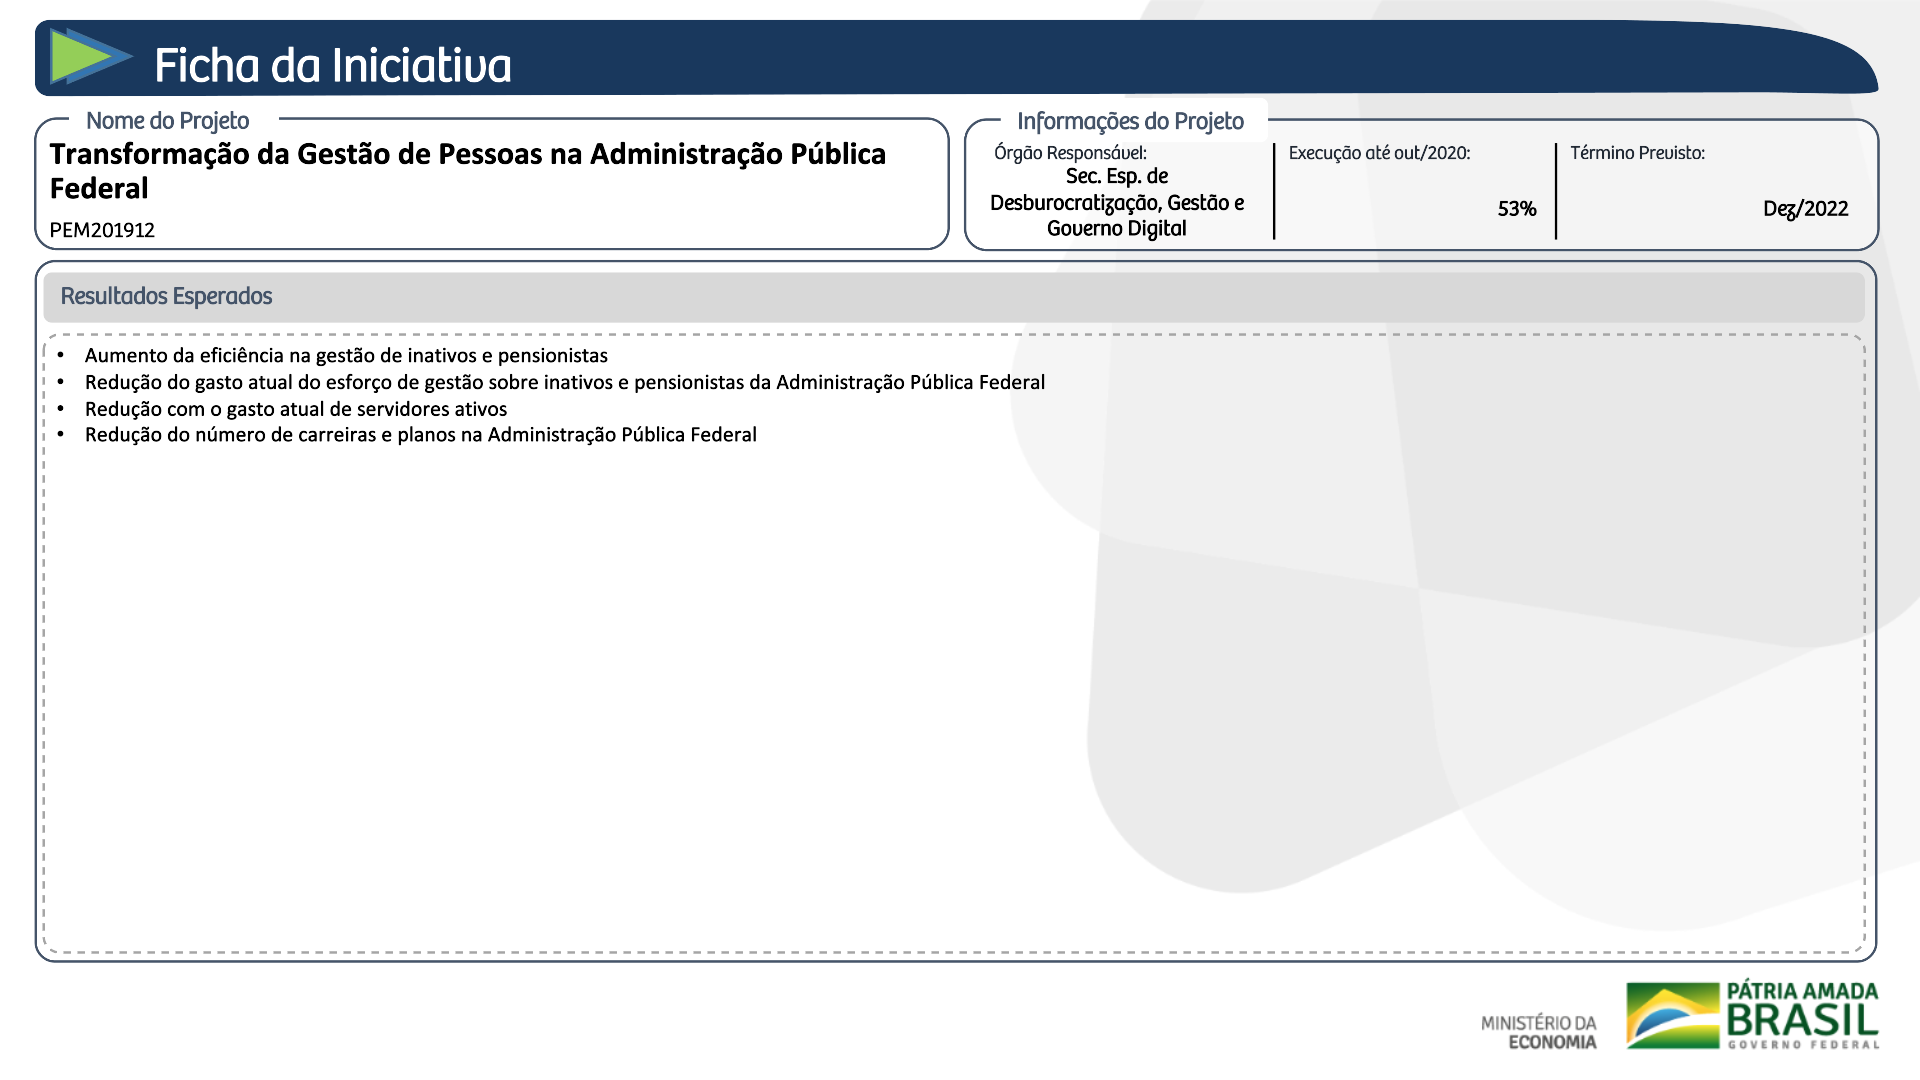Click the Nome do Projeto label
Screen dimensions: 1920x1080
point(167,121)
